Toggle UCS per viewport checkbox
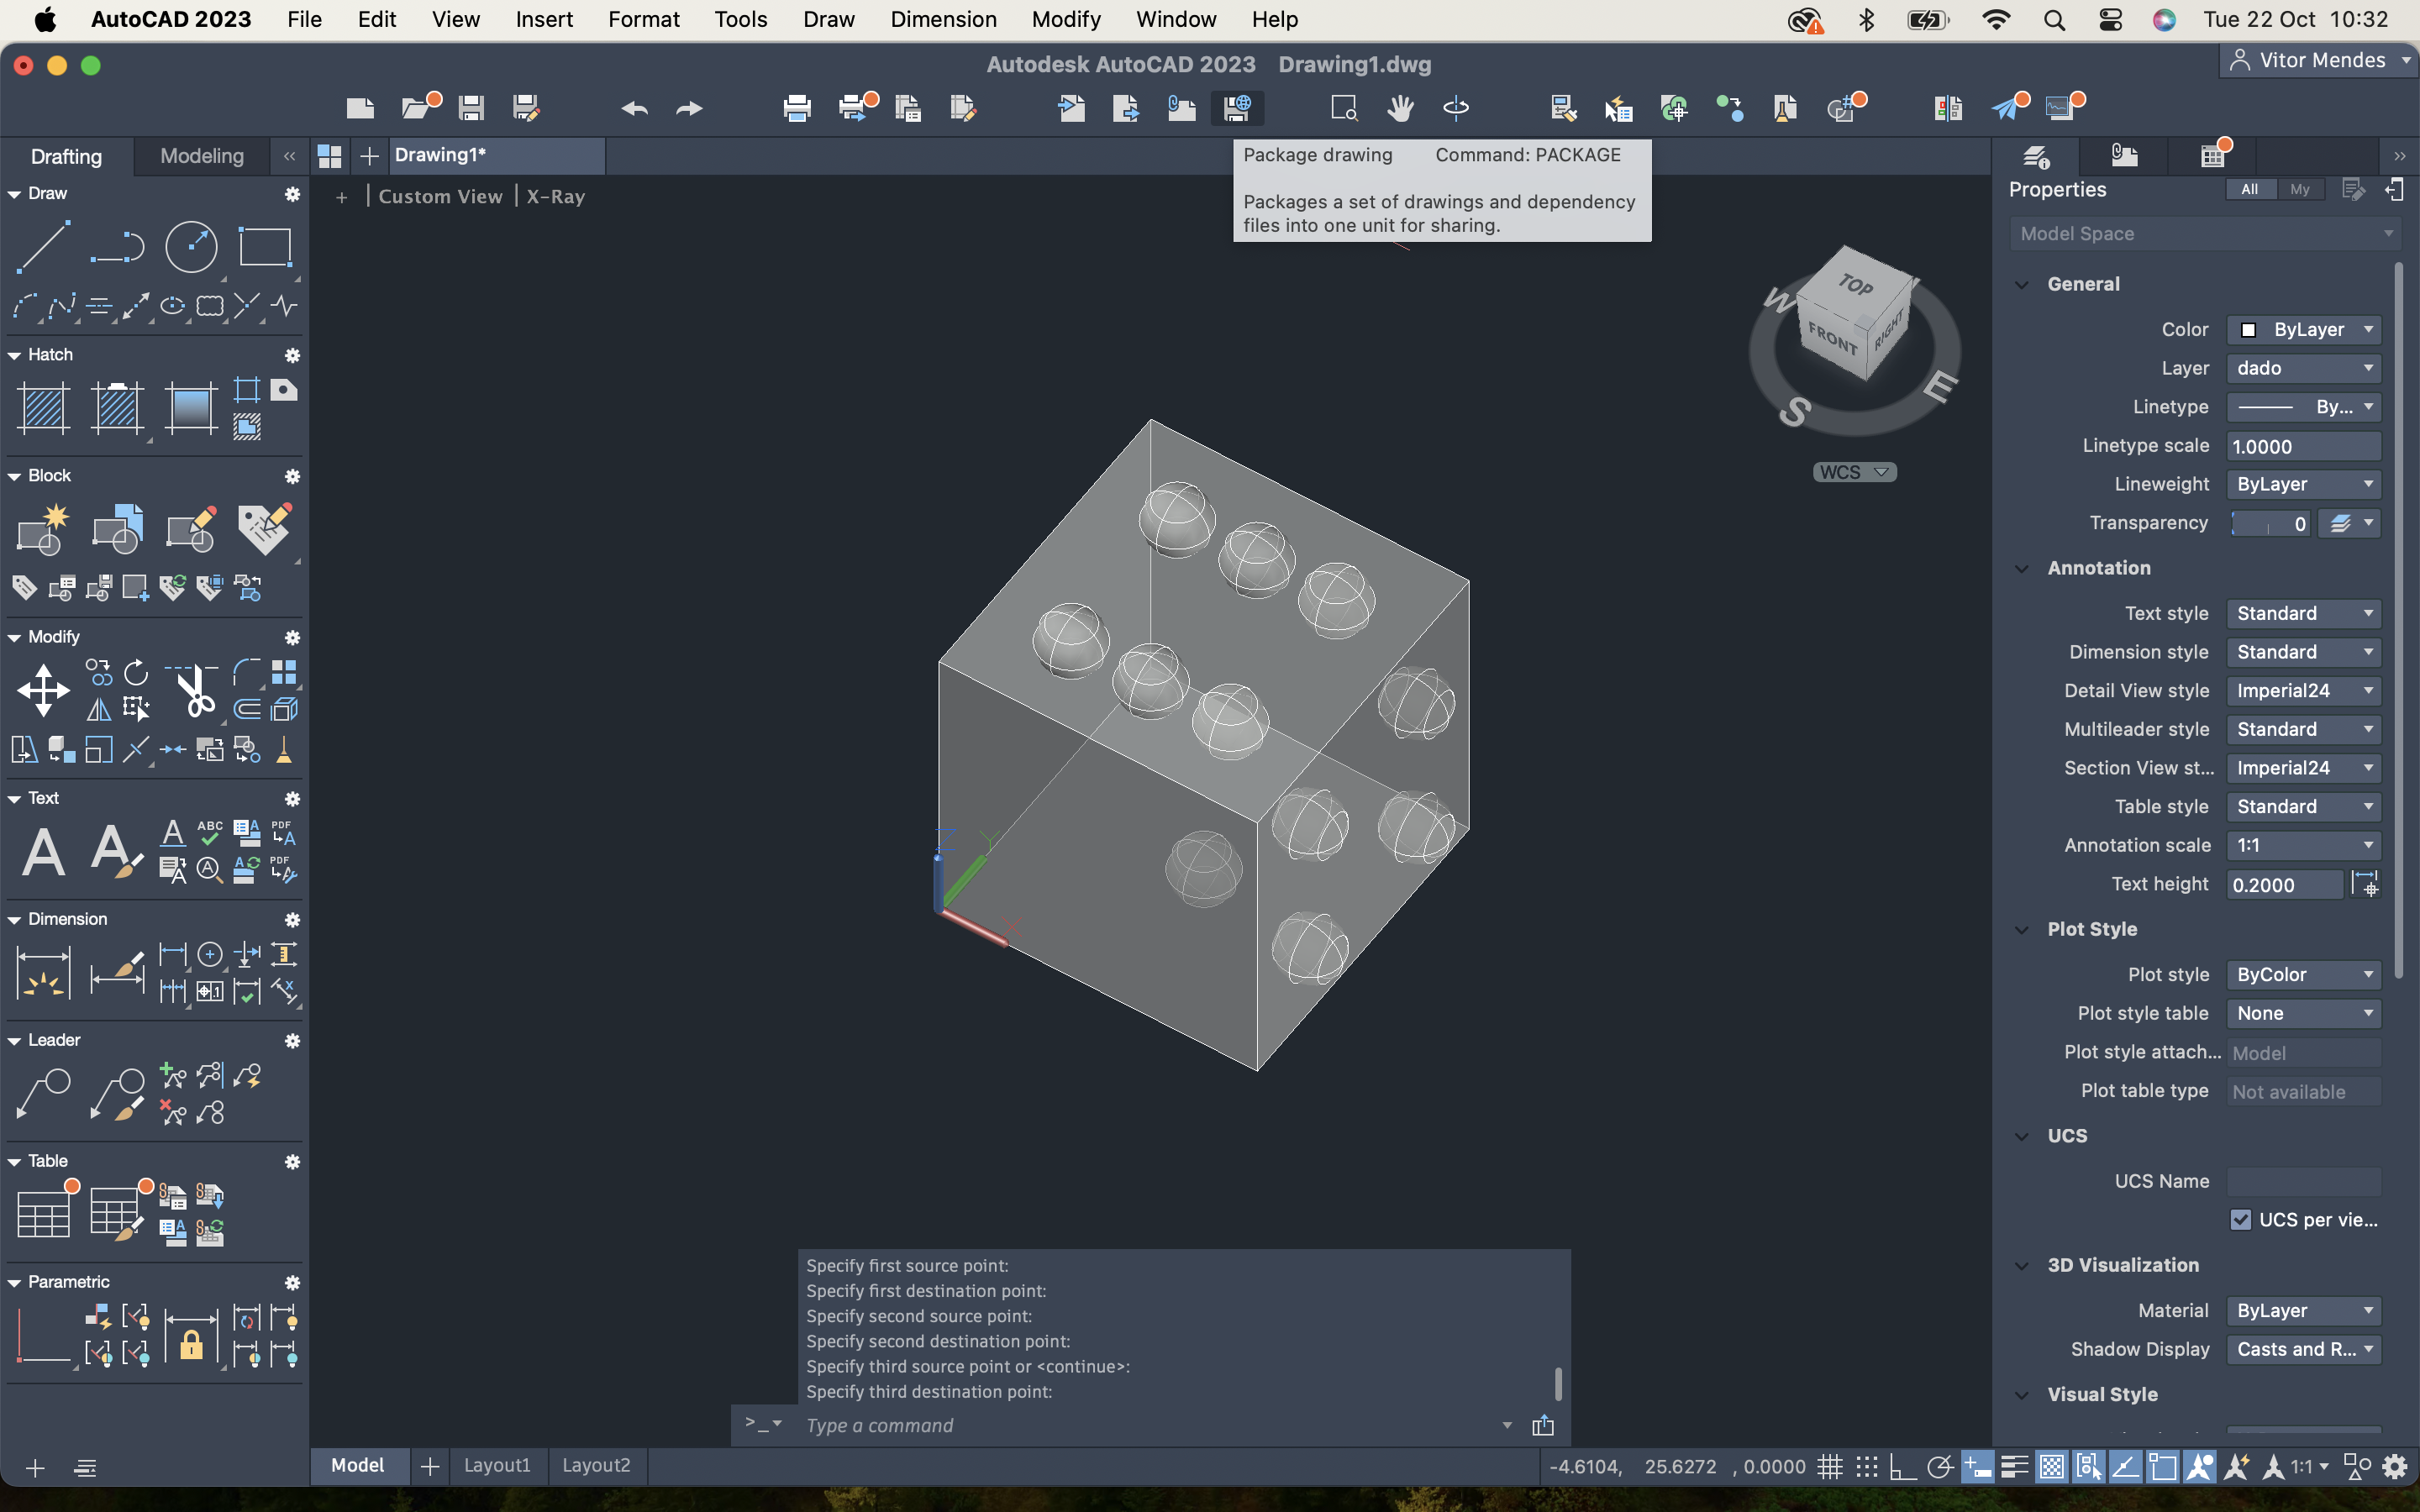2420x1512 pixels. (x=2240, y=1220)
